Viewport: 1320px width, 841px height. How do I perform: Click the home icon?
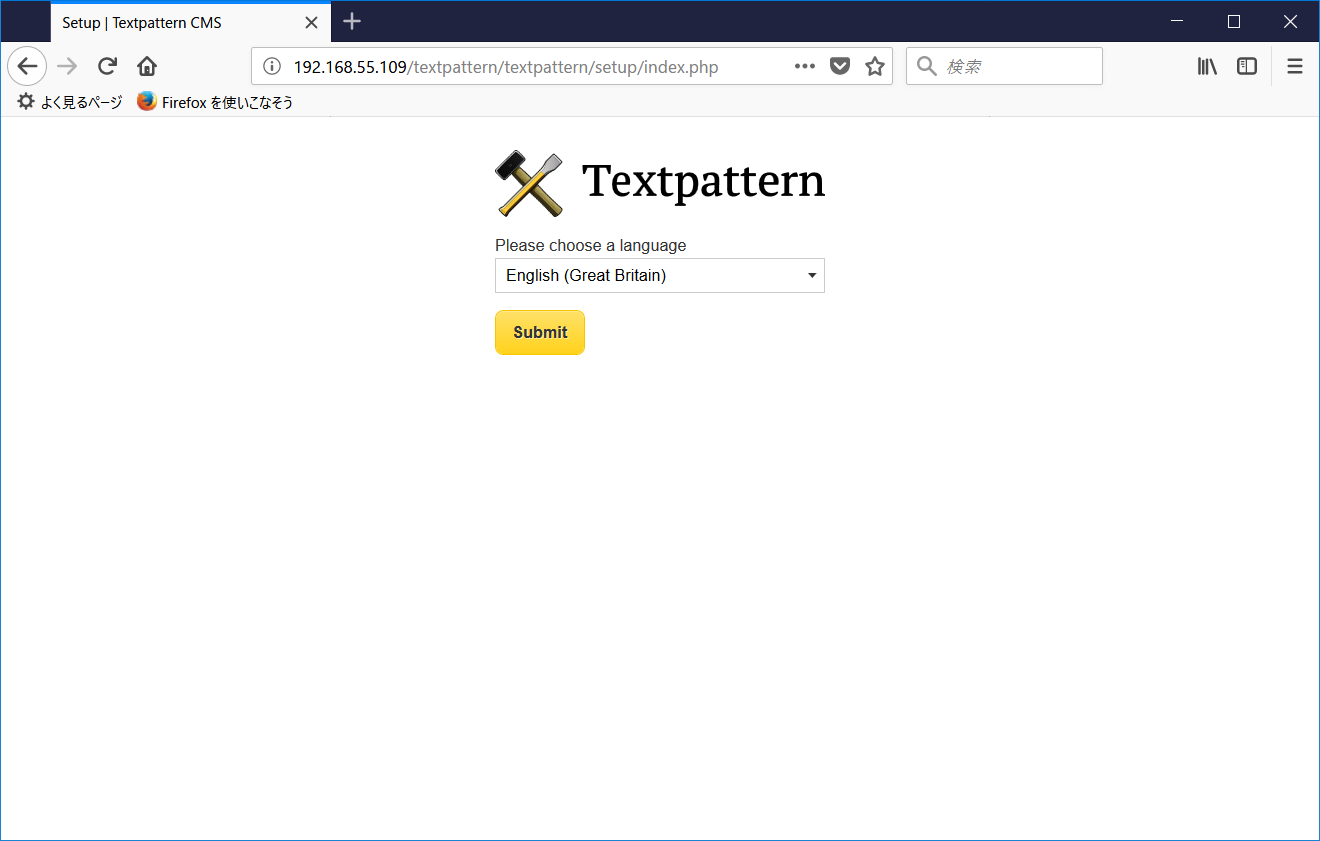pos(146,66)
